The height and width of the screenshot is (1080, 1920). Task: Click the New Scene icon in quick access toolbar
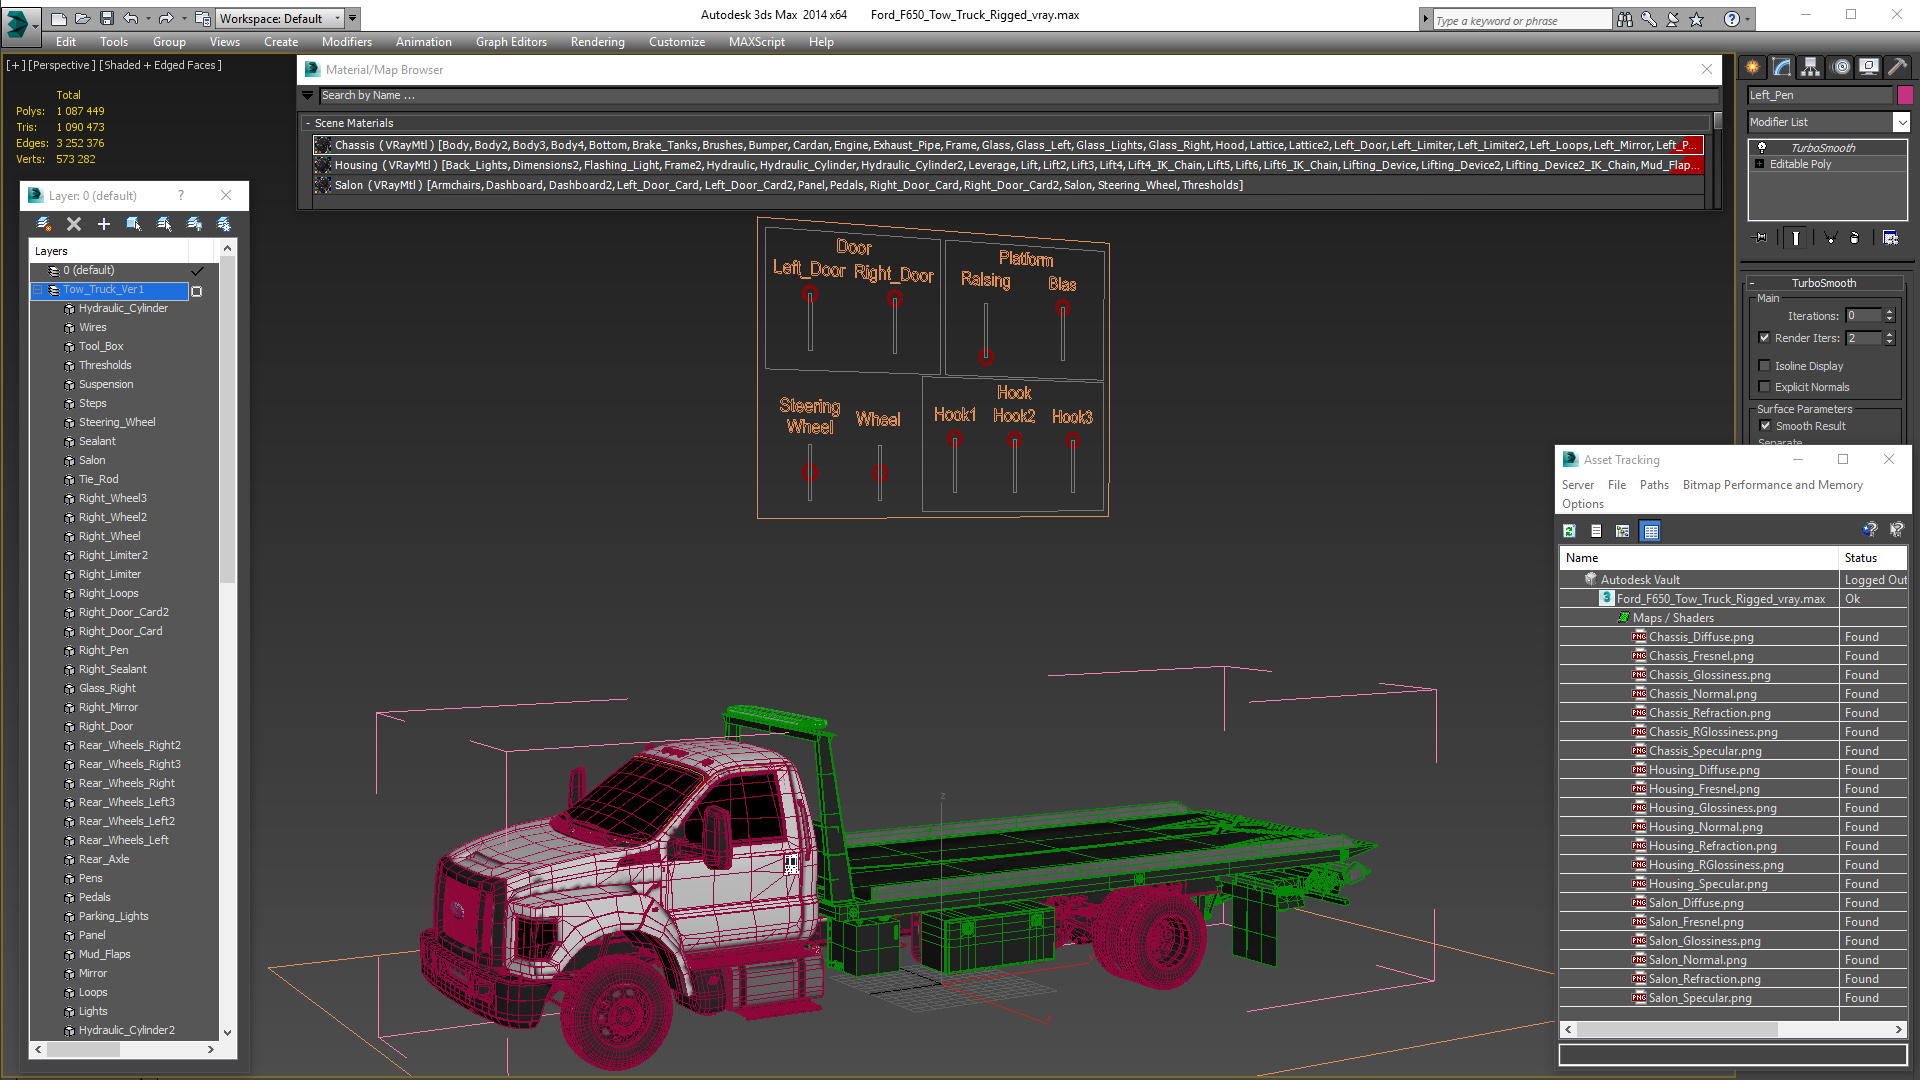tap(59, 18)
